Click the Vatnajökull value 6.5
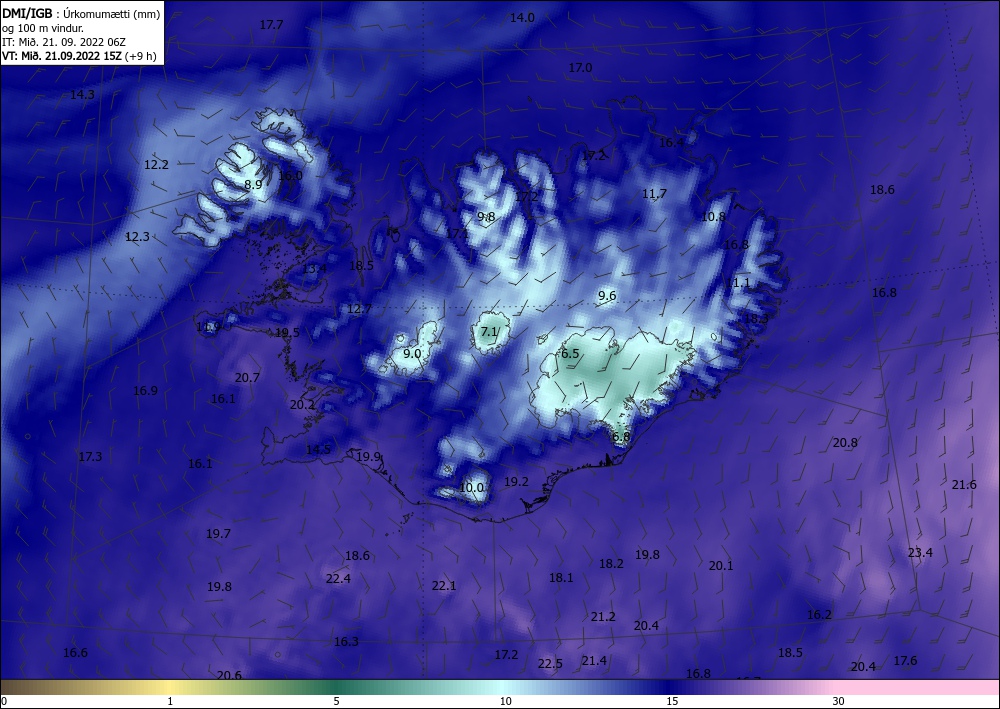This screenshot has width=1000, height=709. click(x=570, y=354)
